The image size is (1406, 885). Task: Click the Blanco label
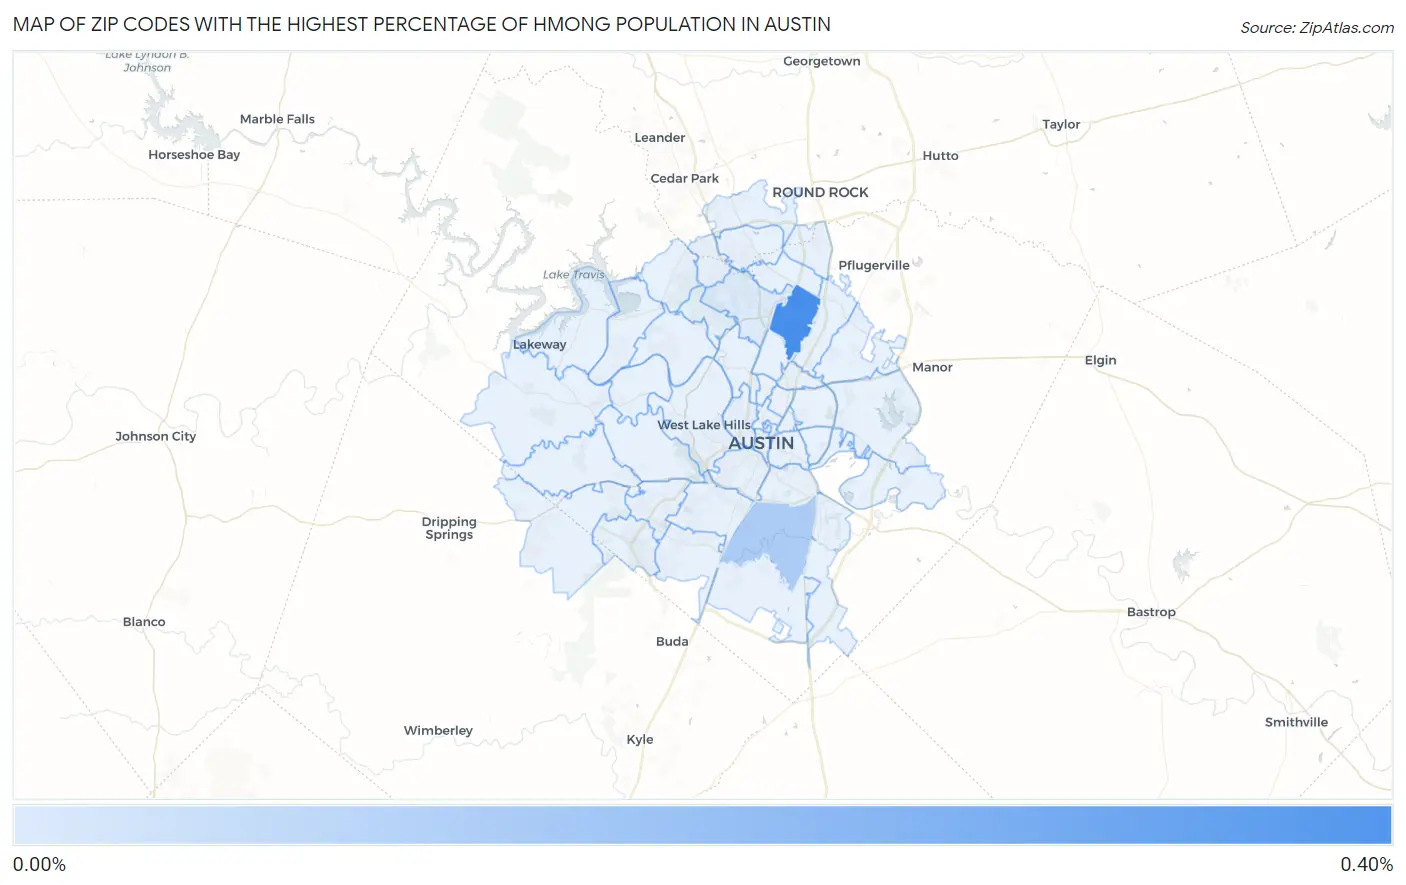[x=144, y=622]
